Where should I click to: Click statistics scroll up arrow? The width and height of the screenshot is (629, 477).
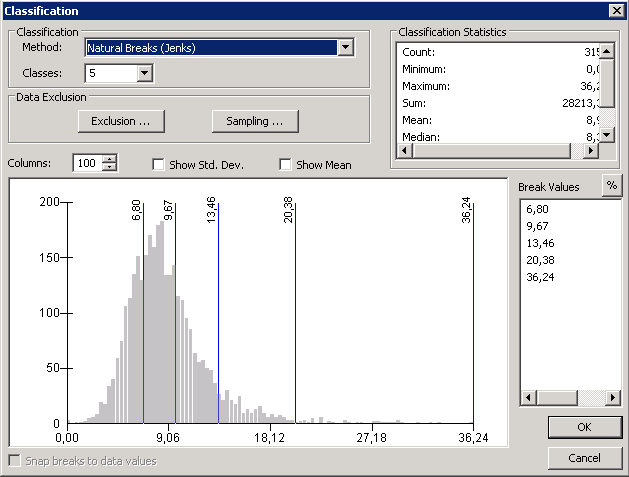(607, 51)
